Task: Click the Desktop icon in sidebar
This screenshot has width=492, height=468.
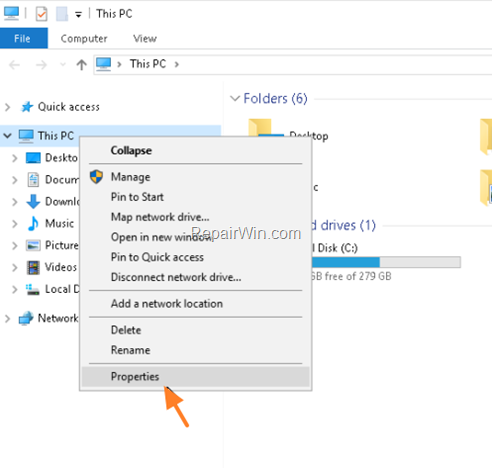Action: click(x=33, y=158)
